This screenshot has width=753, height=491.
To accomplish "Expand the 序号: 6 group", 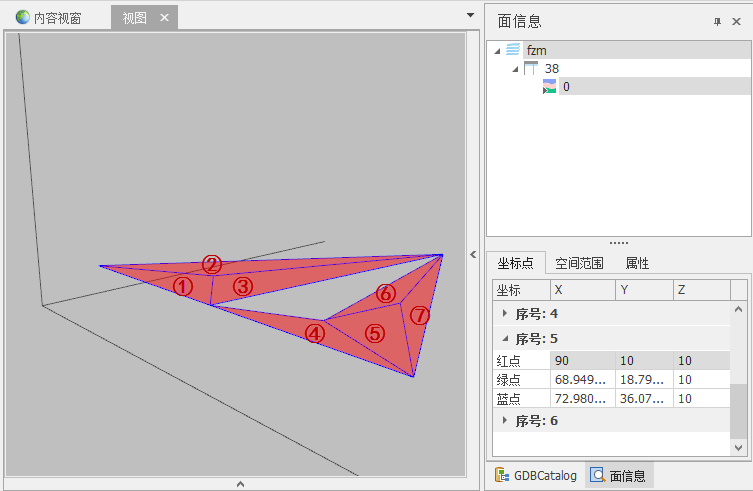I will point(504,421).
